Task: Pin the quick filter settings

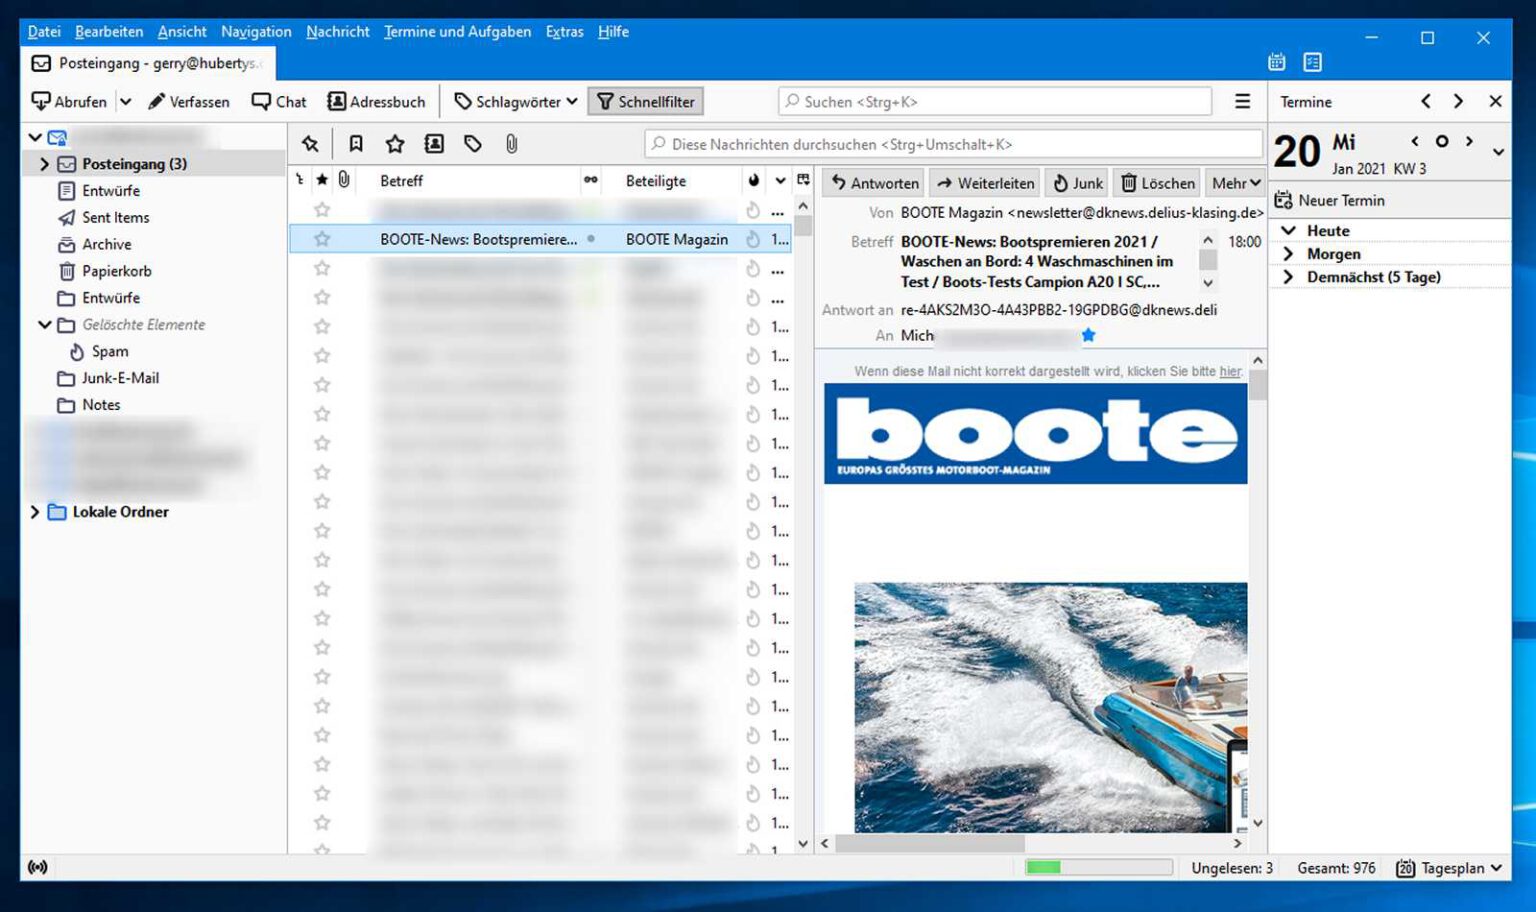Action: pos(311,143)
